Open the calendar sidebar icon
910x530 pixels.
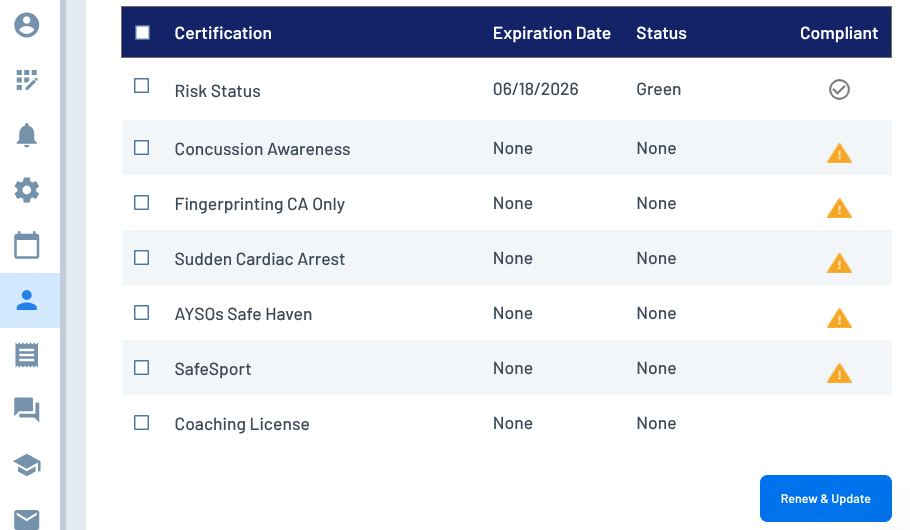pyautogui.click(x=27, y=245)
